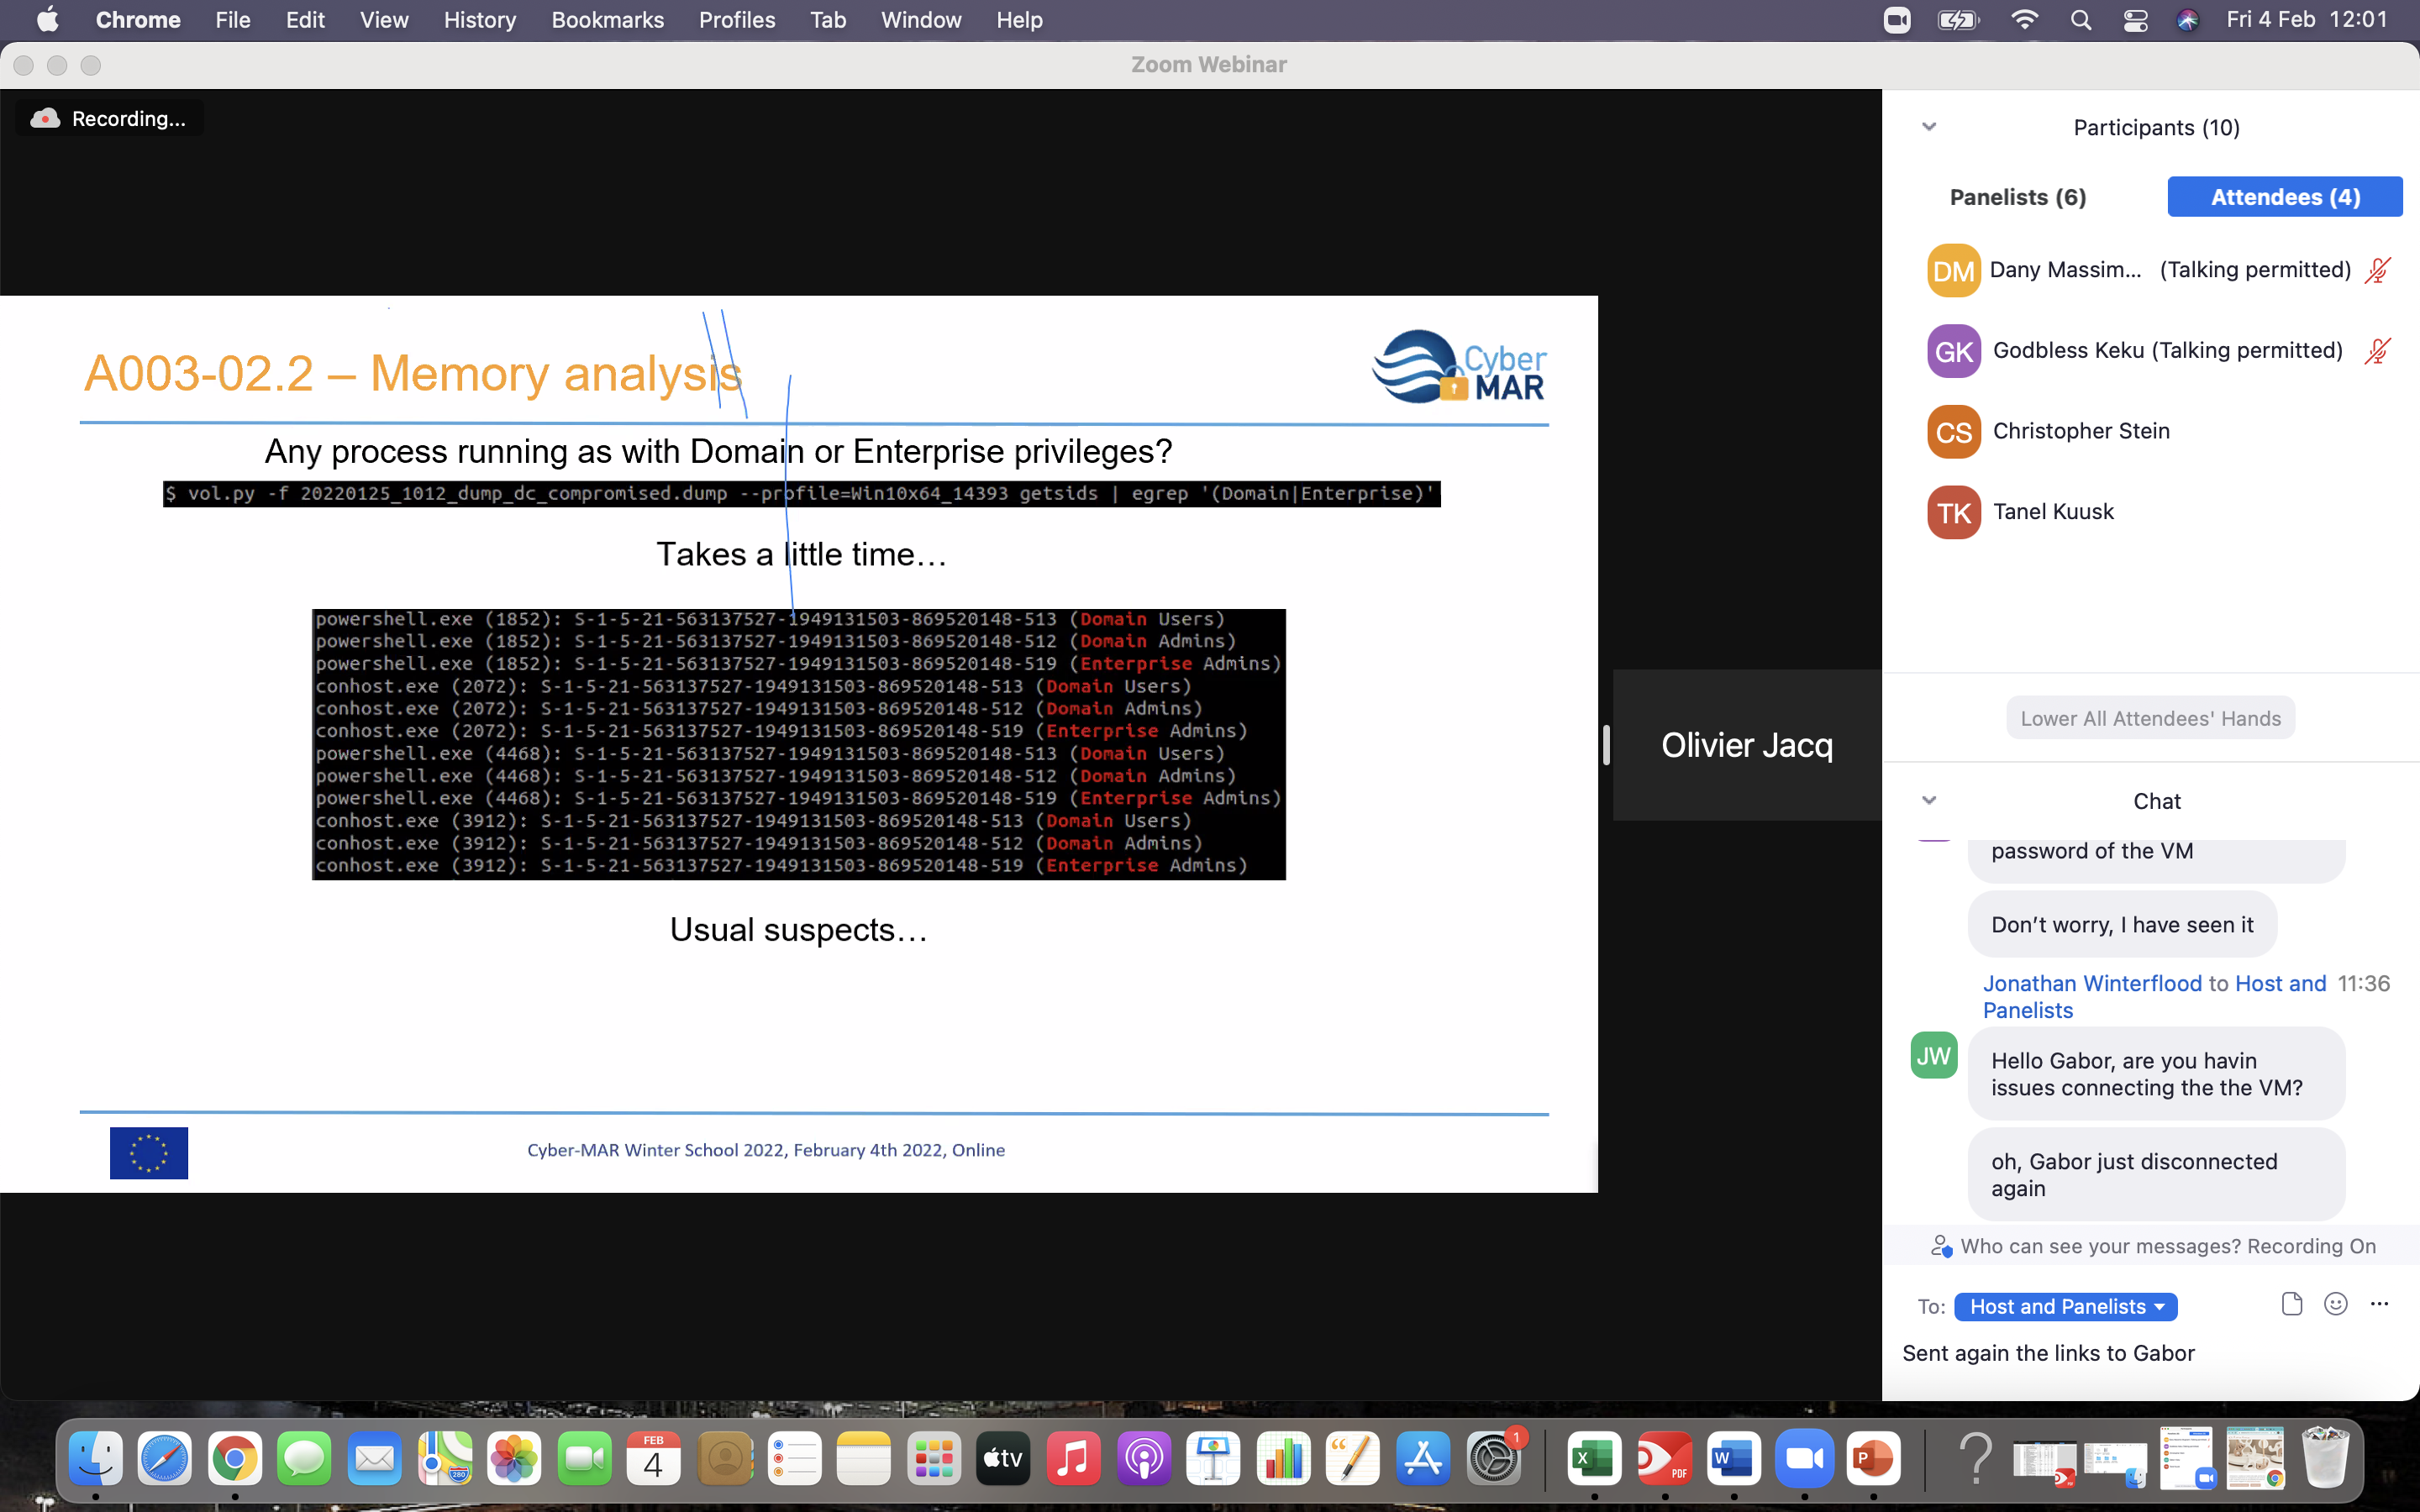2420x1512 pixels.
Task: Open PowerPoint from the Dock
Action: [1873, 1459]
